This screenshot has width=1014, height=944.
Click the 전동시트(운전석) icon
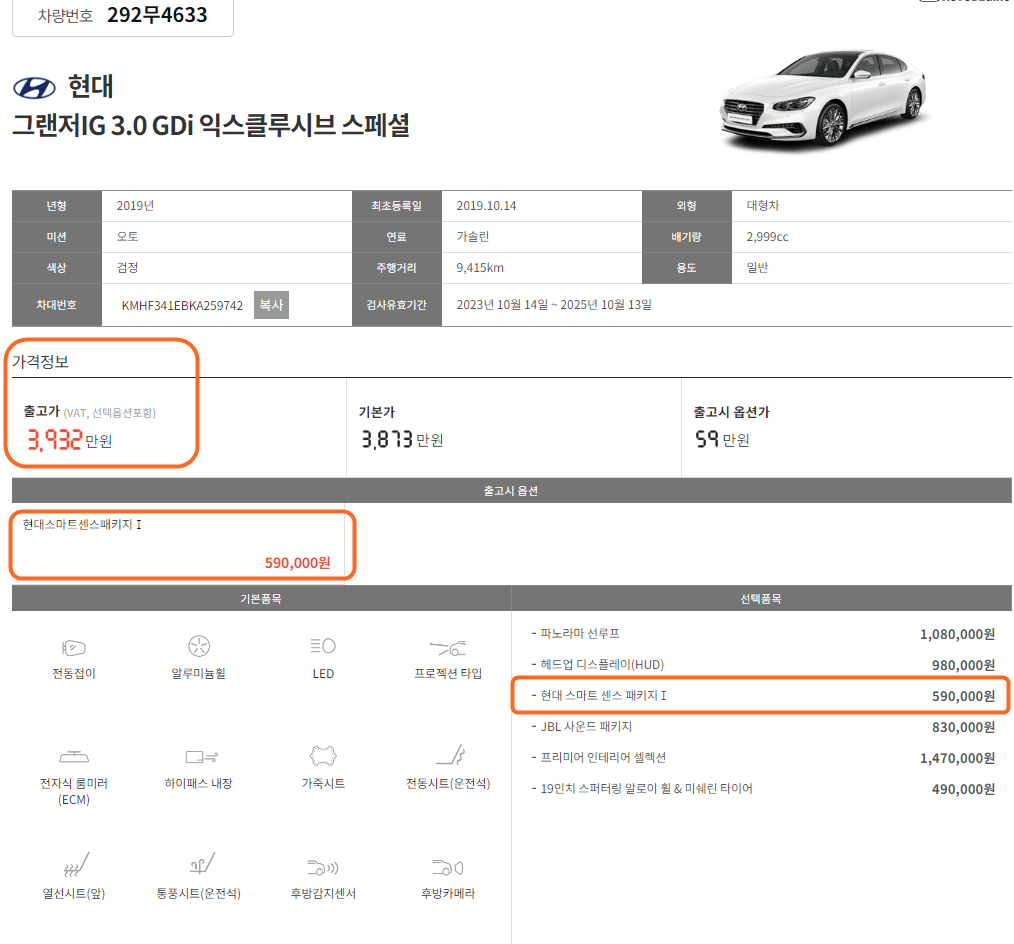[x=450, y=755]
